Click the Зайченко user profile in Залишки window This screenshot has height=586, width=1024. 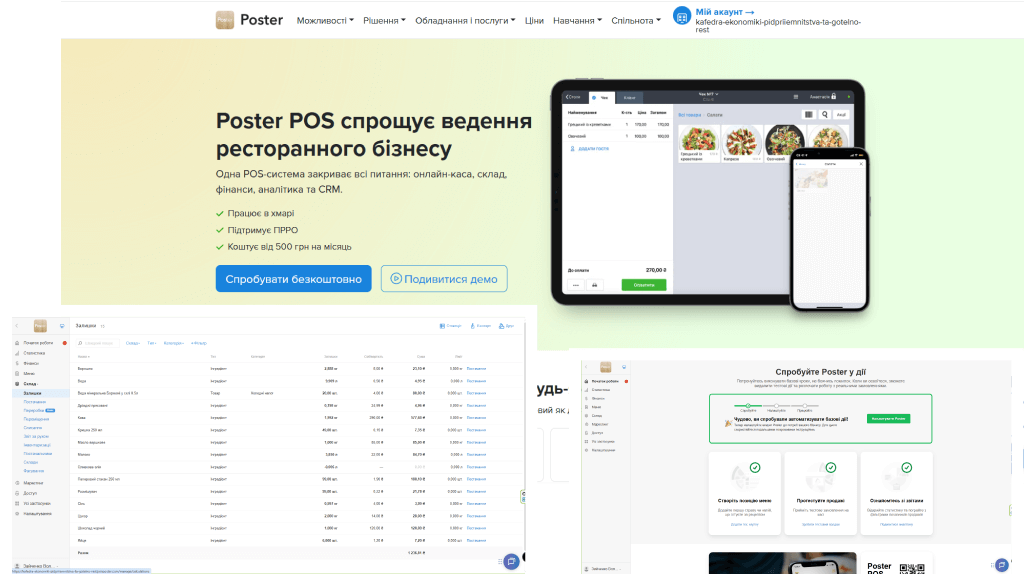[37, 566]
